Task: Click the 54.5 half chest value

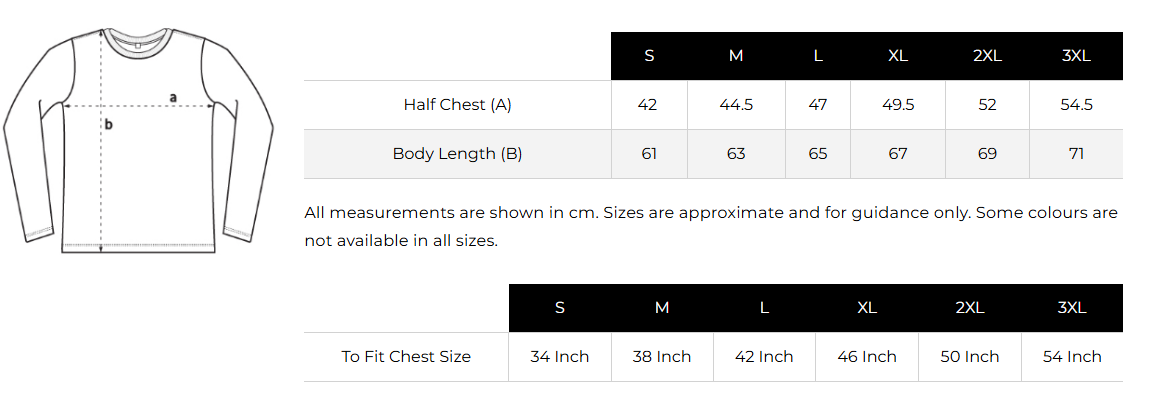Action: pyautogui.click(x=1076, y=105)
